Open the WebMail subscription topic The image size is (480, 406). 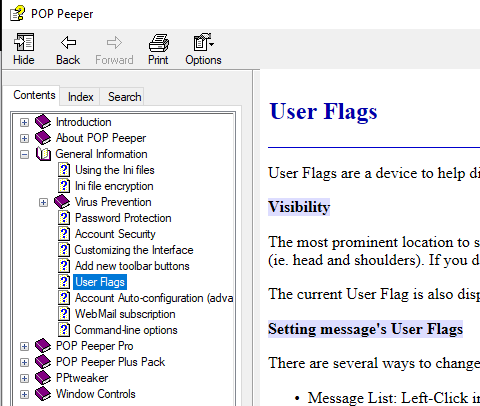coord(125,314)
